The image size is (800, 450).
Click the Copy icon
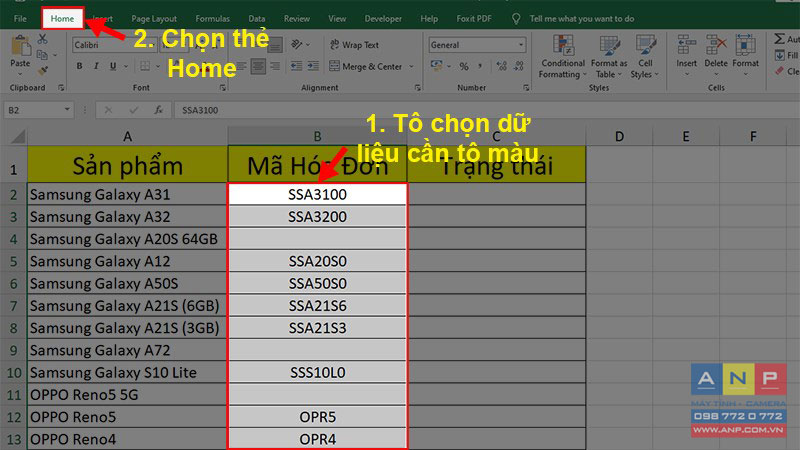coord(42,55)
